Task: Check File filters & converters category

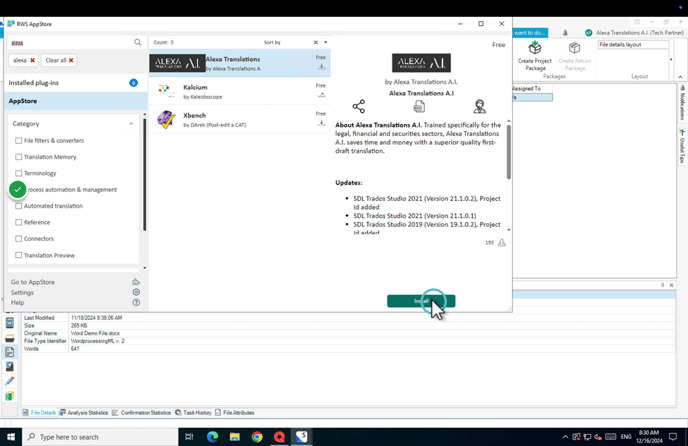Action: click(18, 140)
